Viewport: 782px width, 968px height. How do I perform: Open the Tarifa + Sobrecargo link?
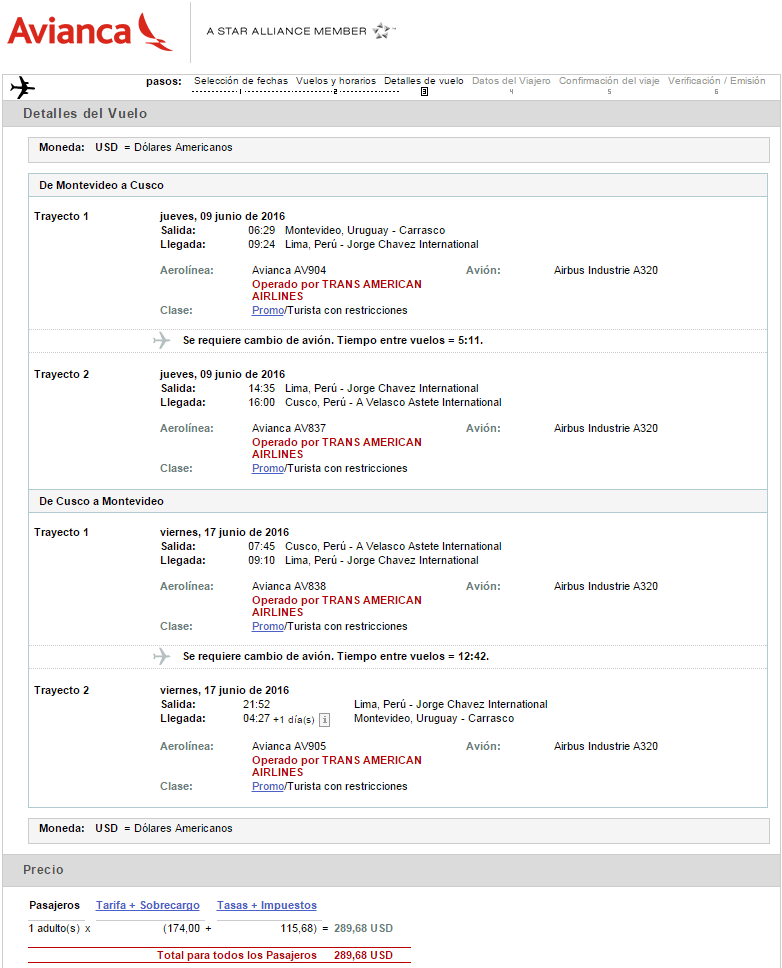pos(148,905)
